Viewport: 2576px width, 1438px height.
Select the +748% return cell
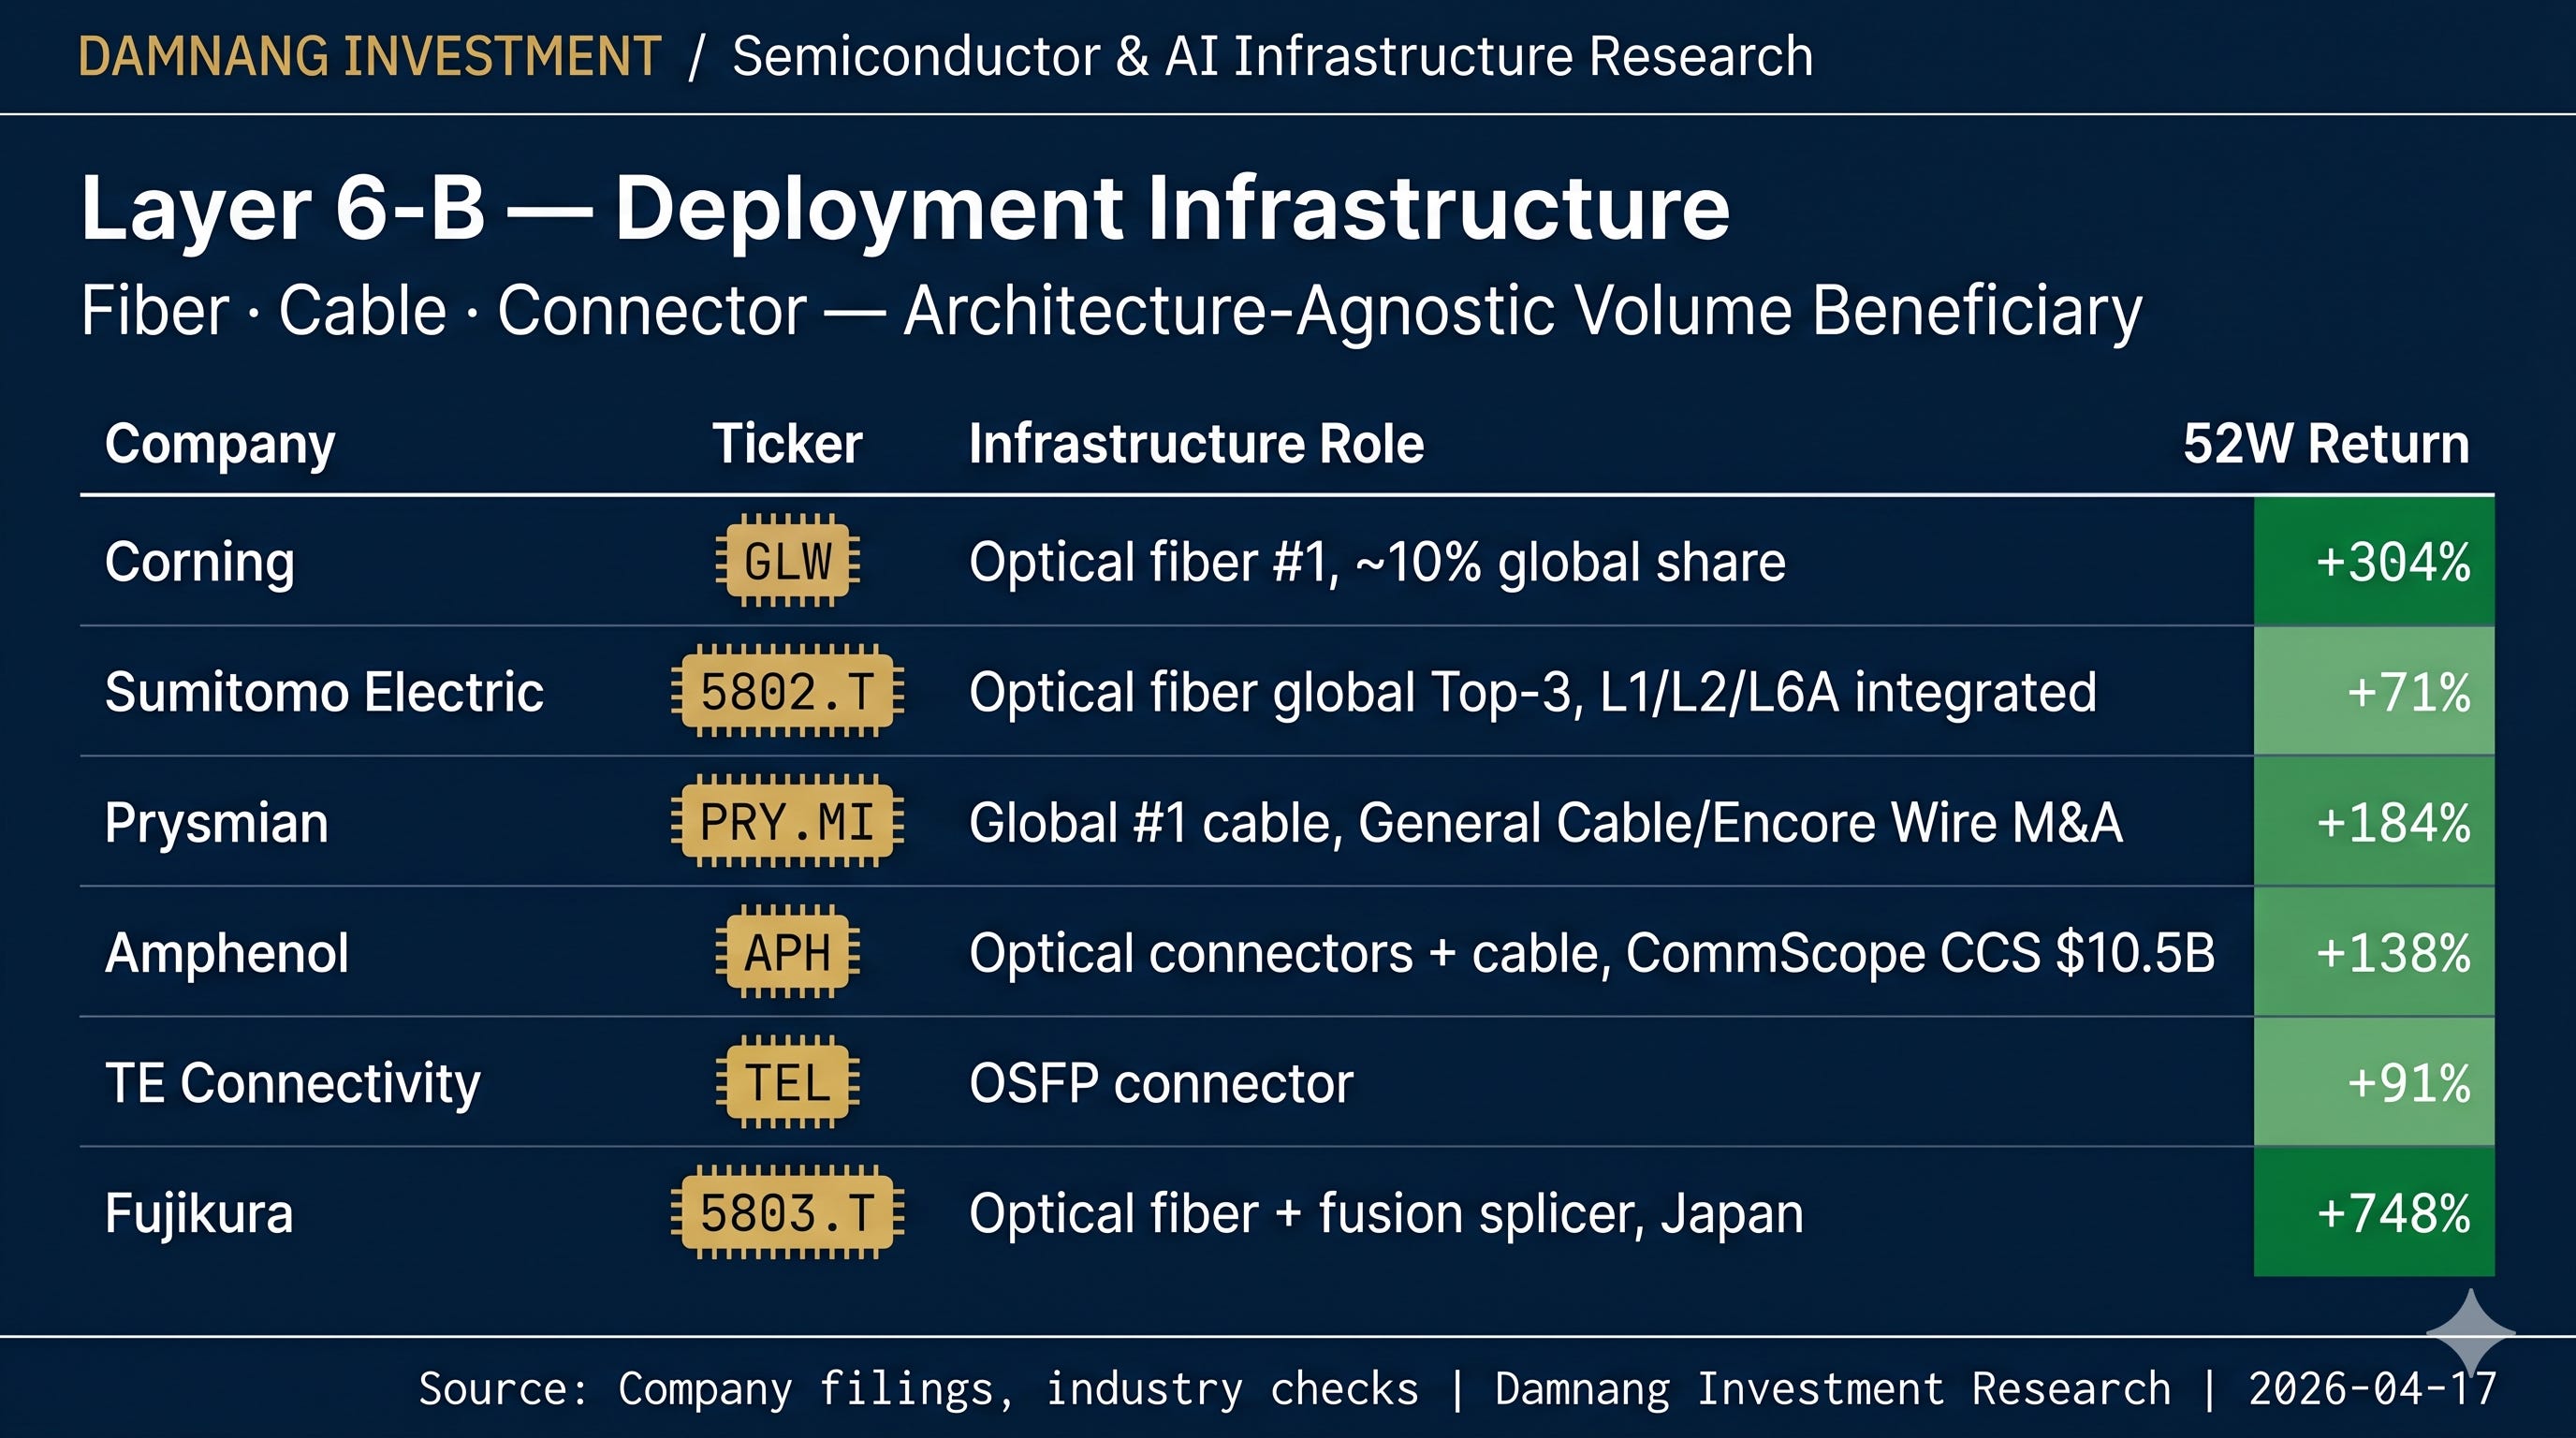tap(2374, 1212)
